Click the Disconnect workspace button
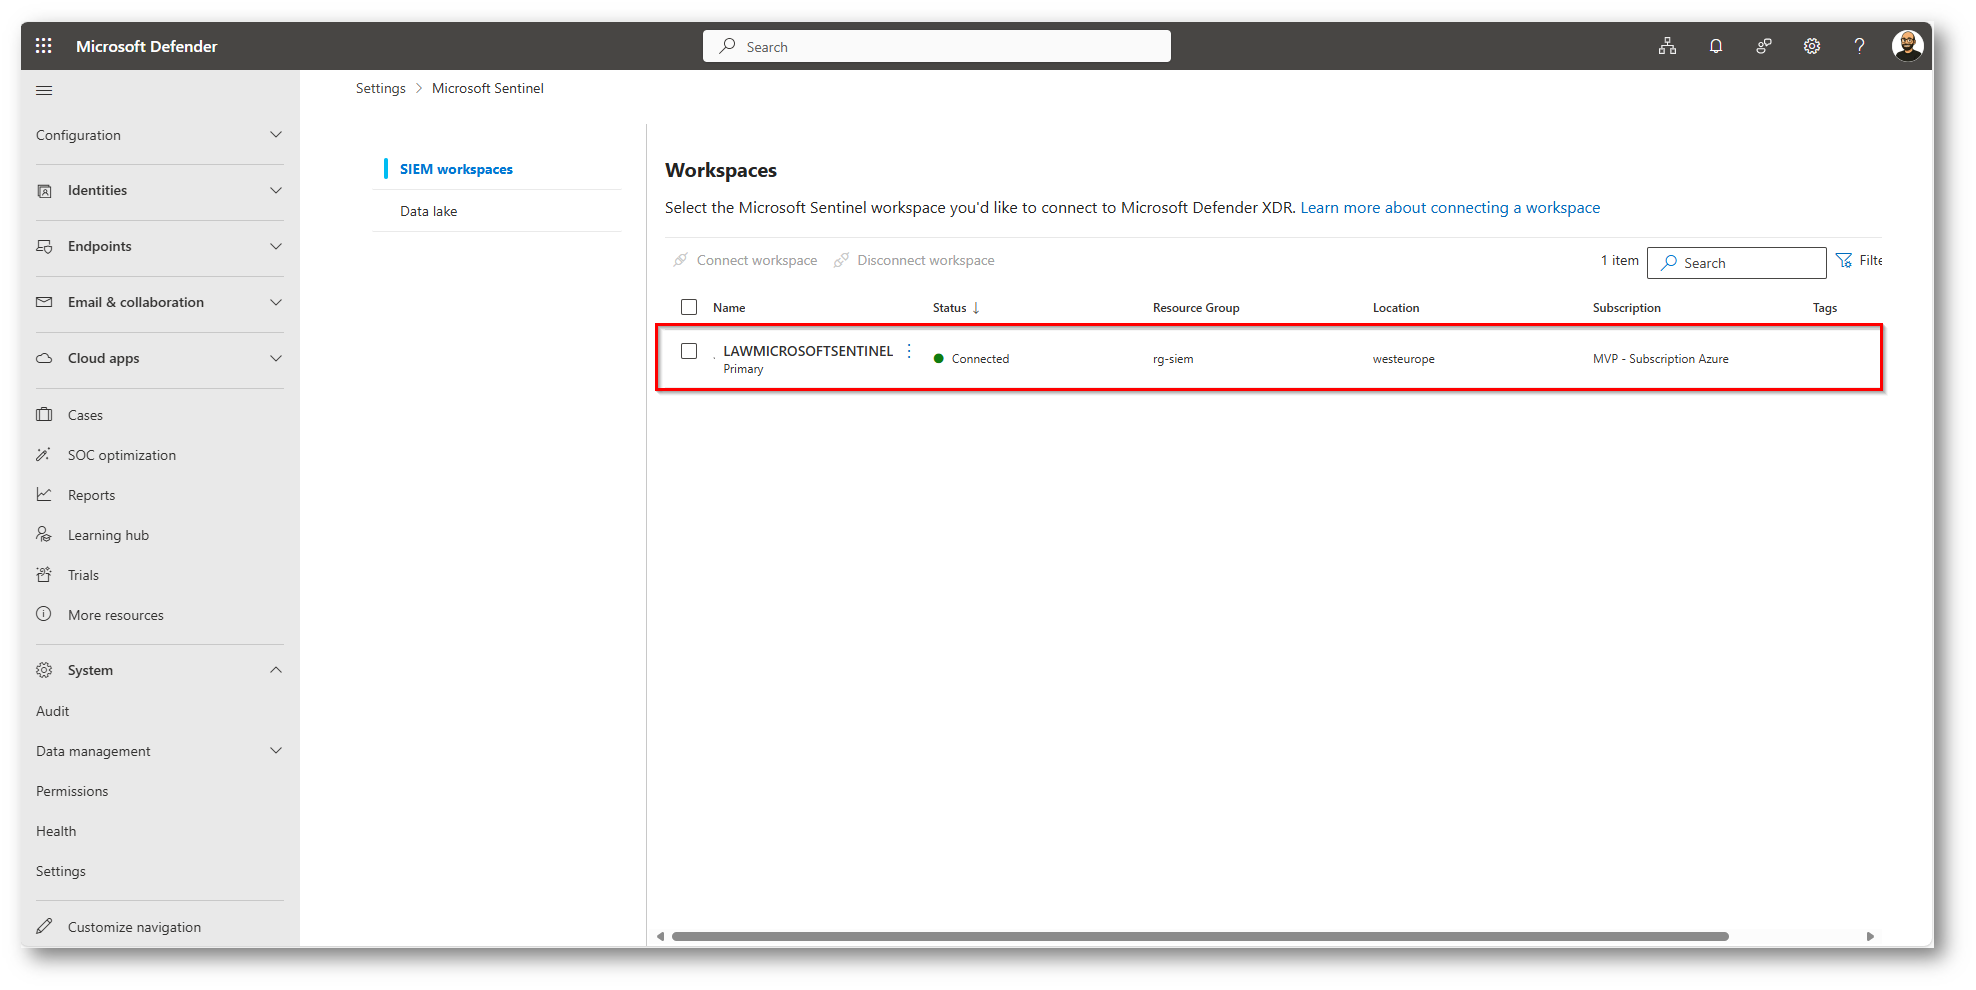 914,261
